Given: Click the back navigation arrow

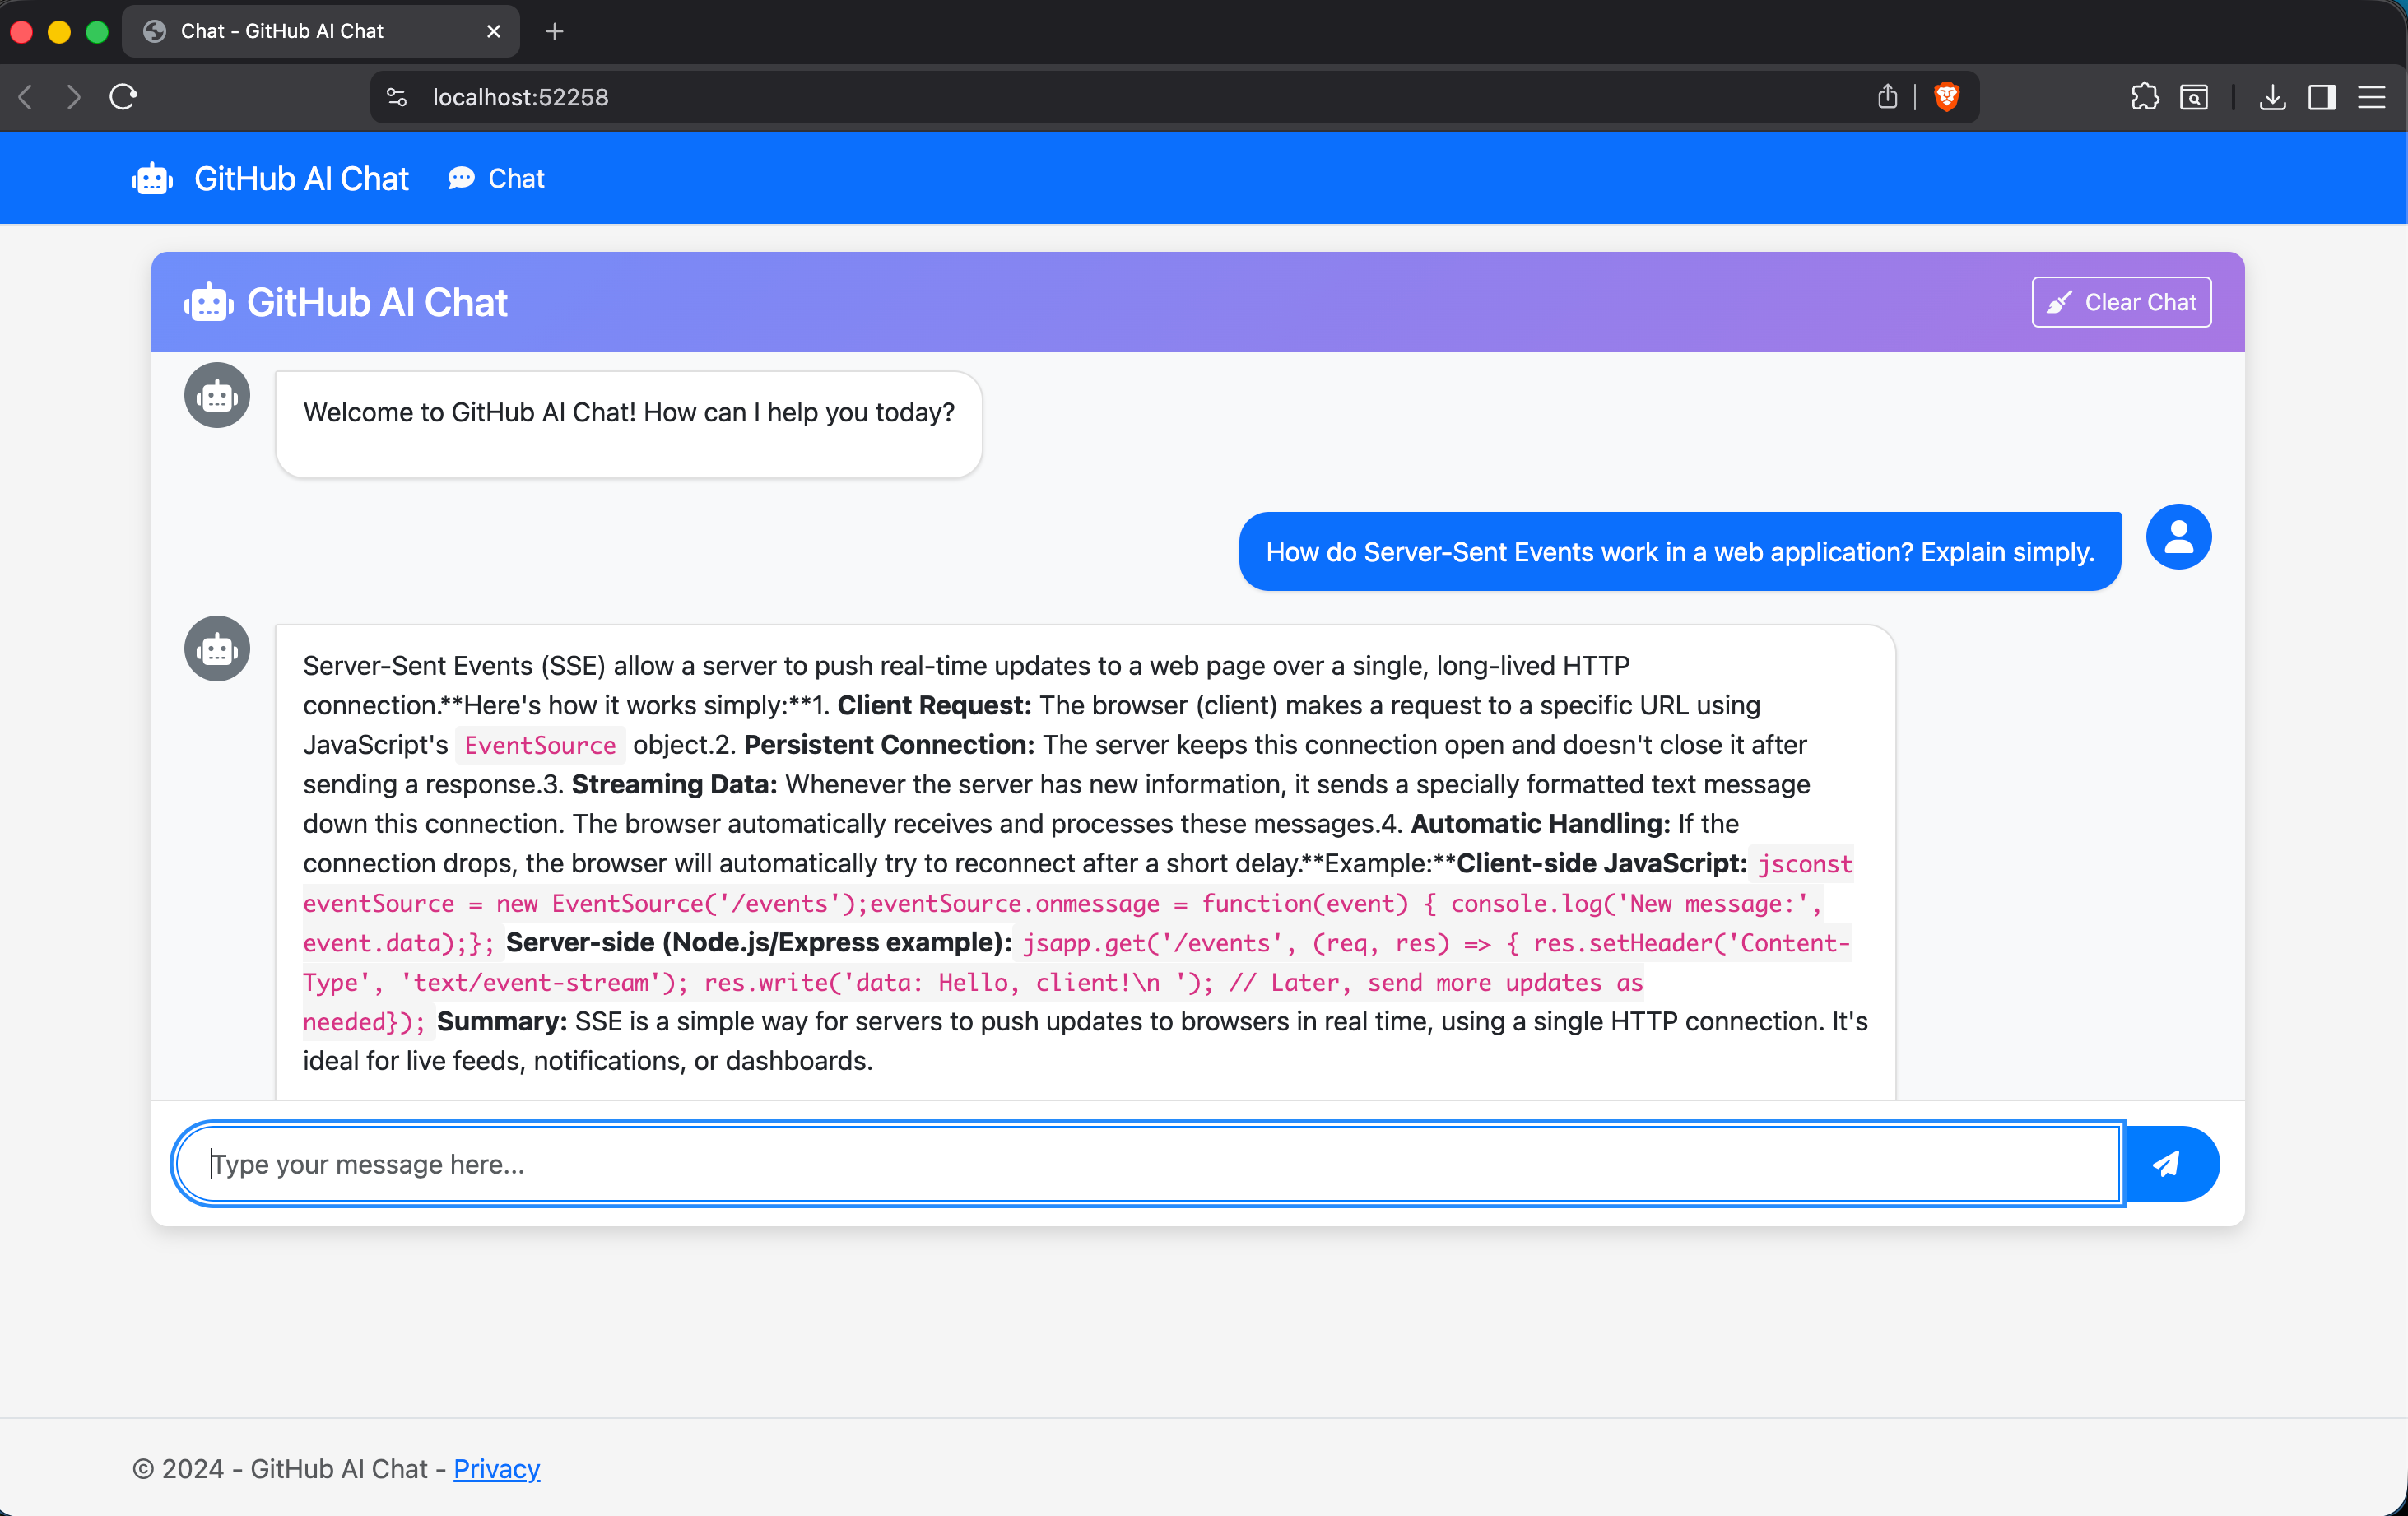Looking at the screenshot, I should click(x=25, y=97).
